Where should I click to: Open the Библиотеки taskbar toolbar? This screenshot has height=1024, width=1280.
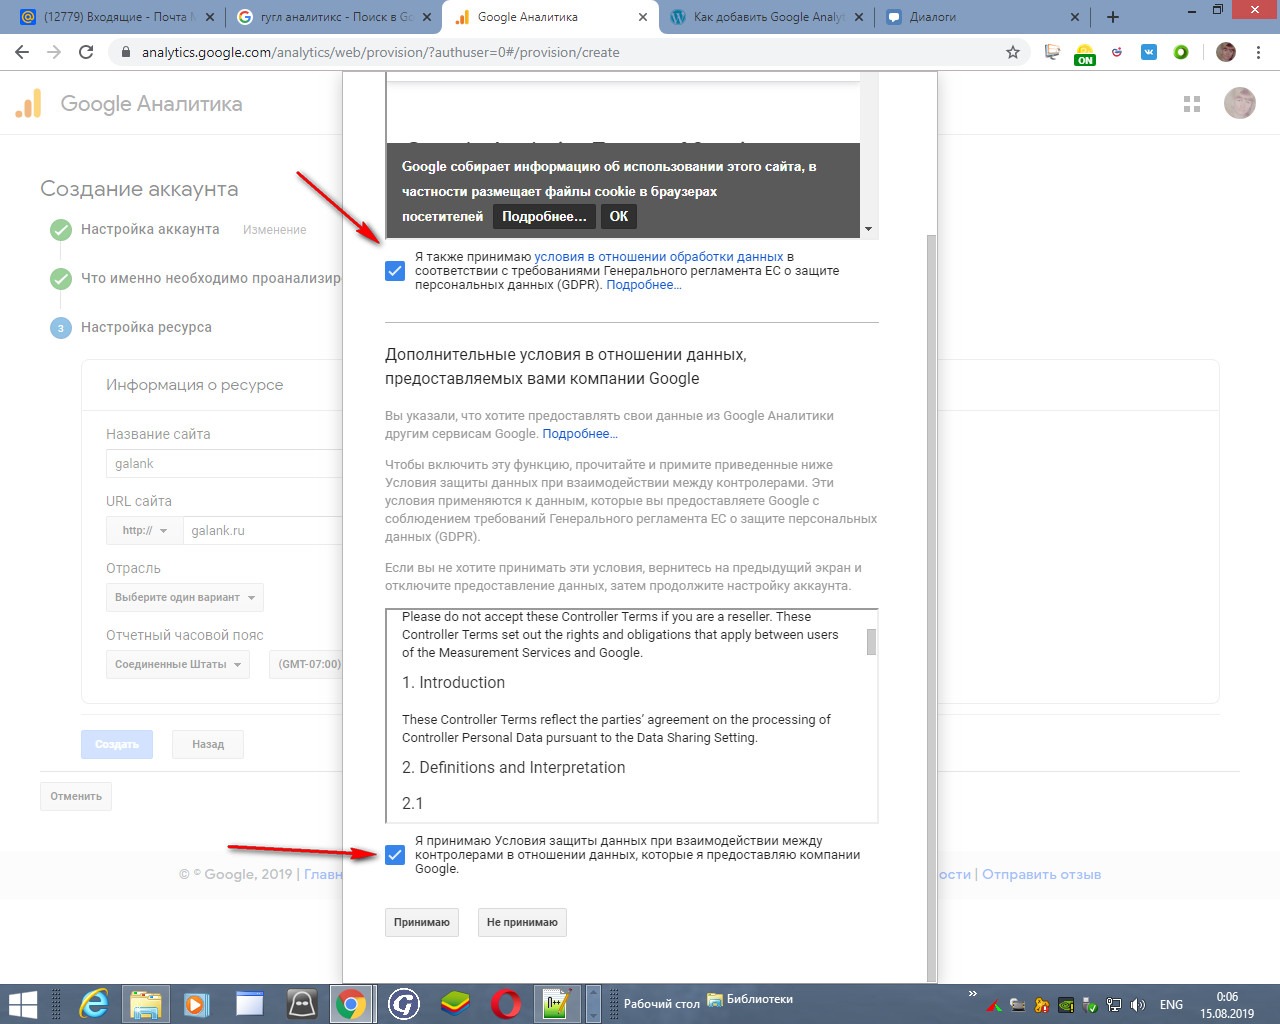pyautogui.click(x=750, y=999)
